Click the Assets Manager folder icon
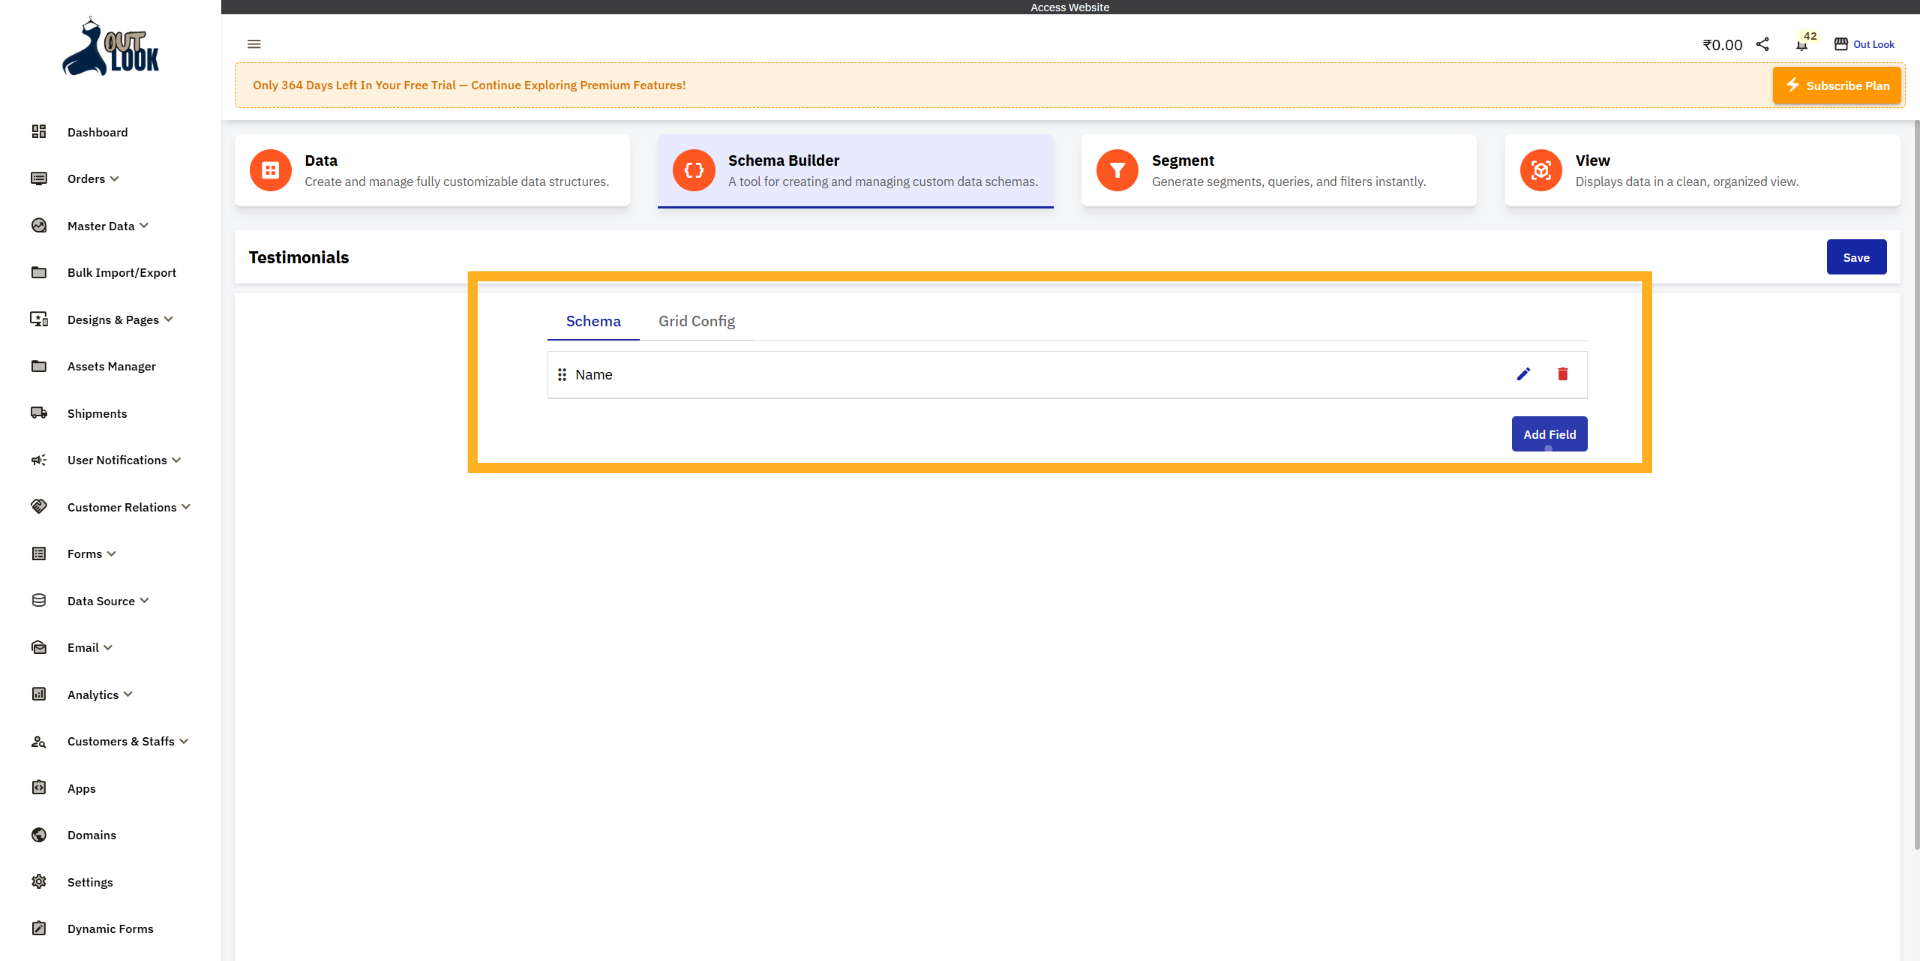This screenshot has height=961, width=1920. point(39,366)
